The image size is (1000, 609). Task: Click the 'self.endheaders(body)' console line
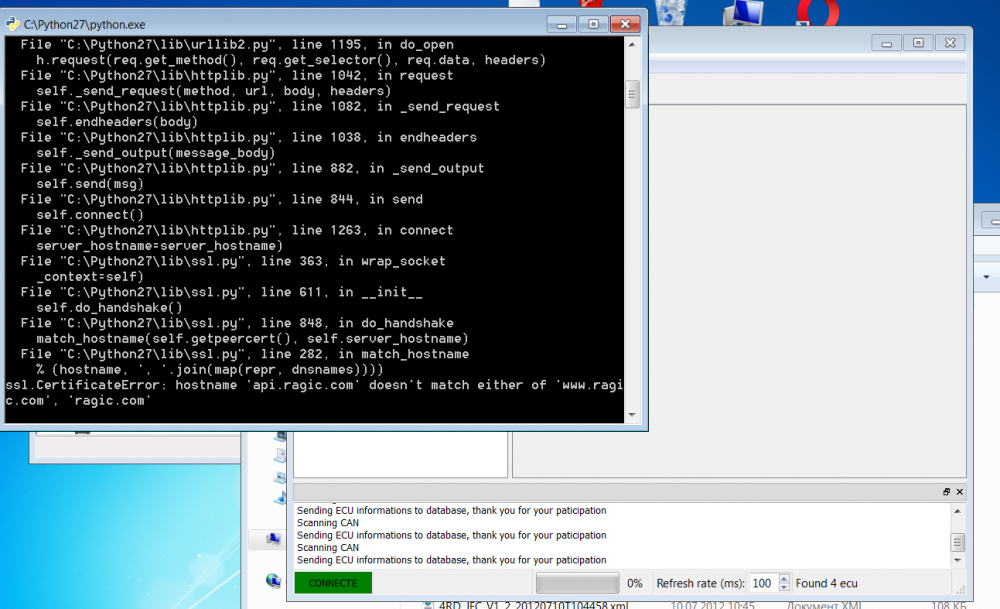117,122
